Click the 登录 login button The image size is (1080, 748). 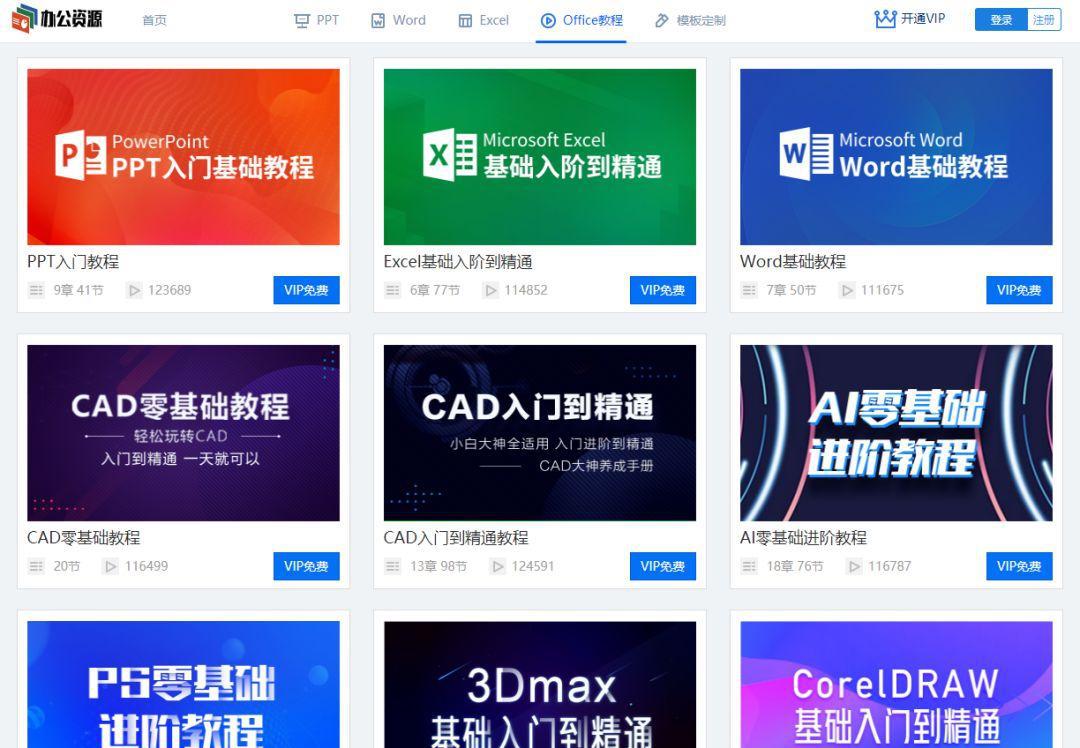click(x=1001, y=20)
